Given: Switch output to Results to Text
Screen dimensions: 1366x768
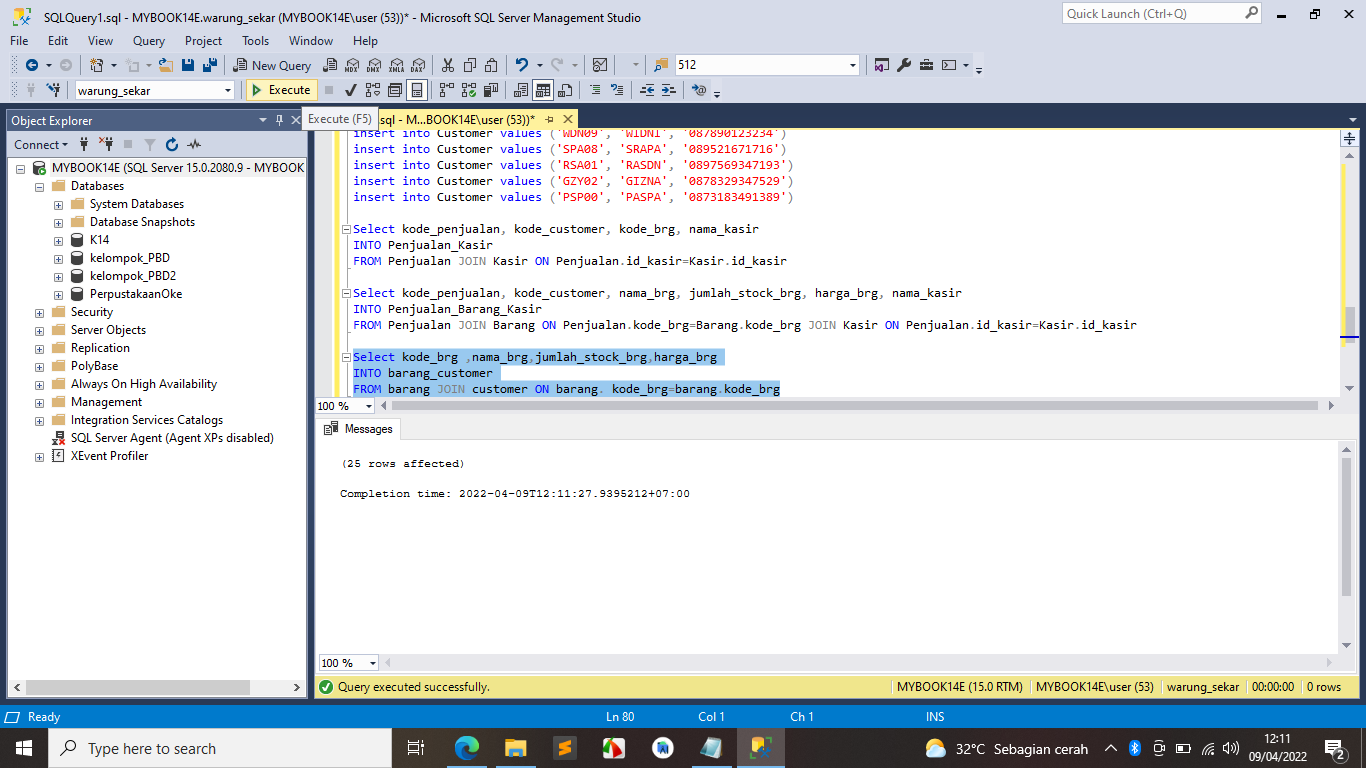Looking at the screenshot, I should pos(521,90).
